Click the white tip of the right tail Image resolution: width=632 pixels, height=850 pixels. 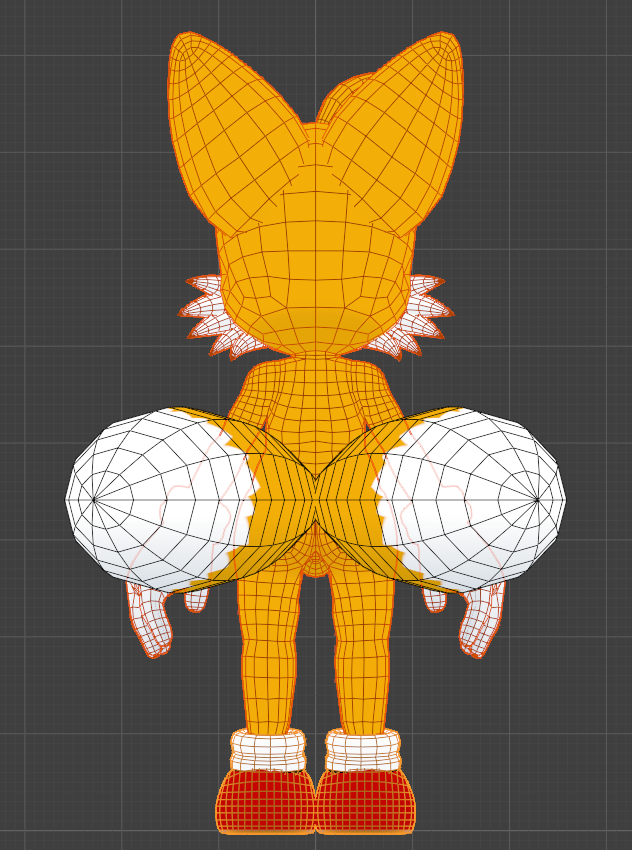(x=473, y=499)
